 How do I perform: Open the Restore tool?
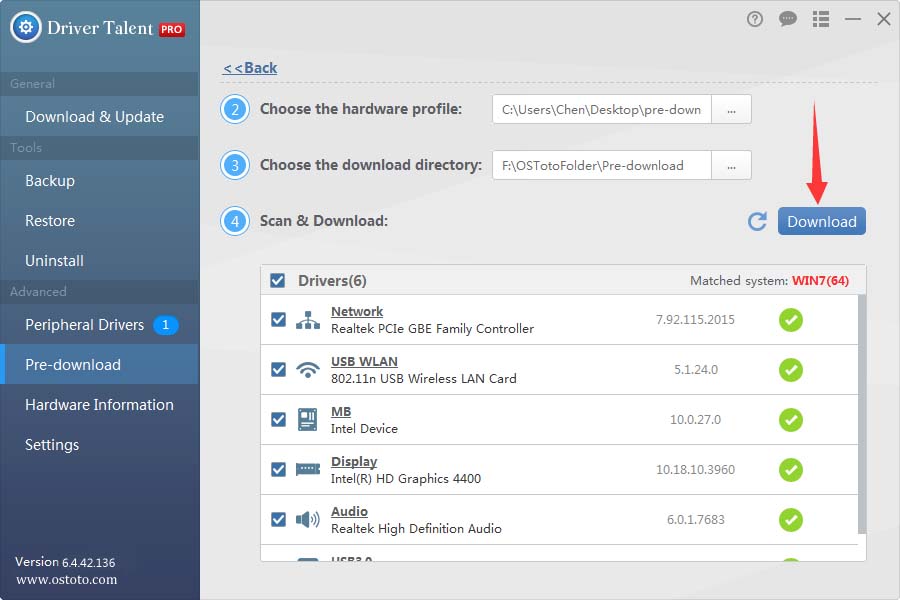pos(100,221)
